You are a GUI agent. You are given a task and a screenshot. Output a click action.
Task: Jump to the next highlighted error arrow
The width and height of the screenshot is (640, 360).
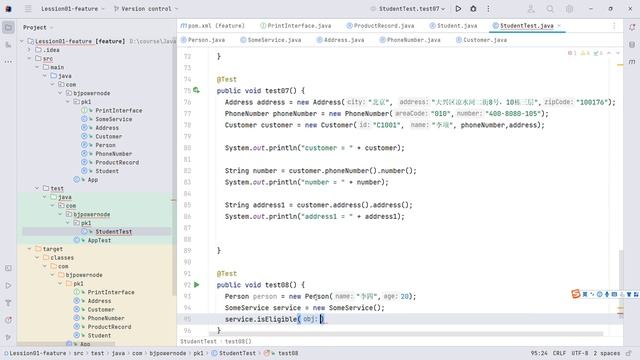coord(618,53)
